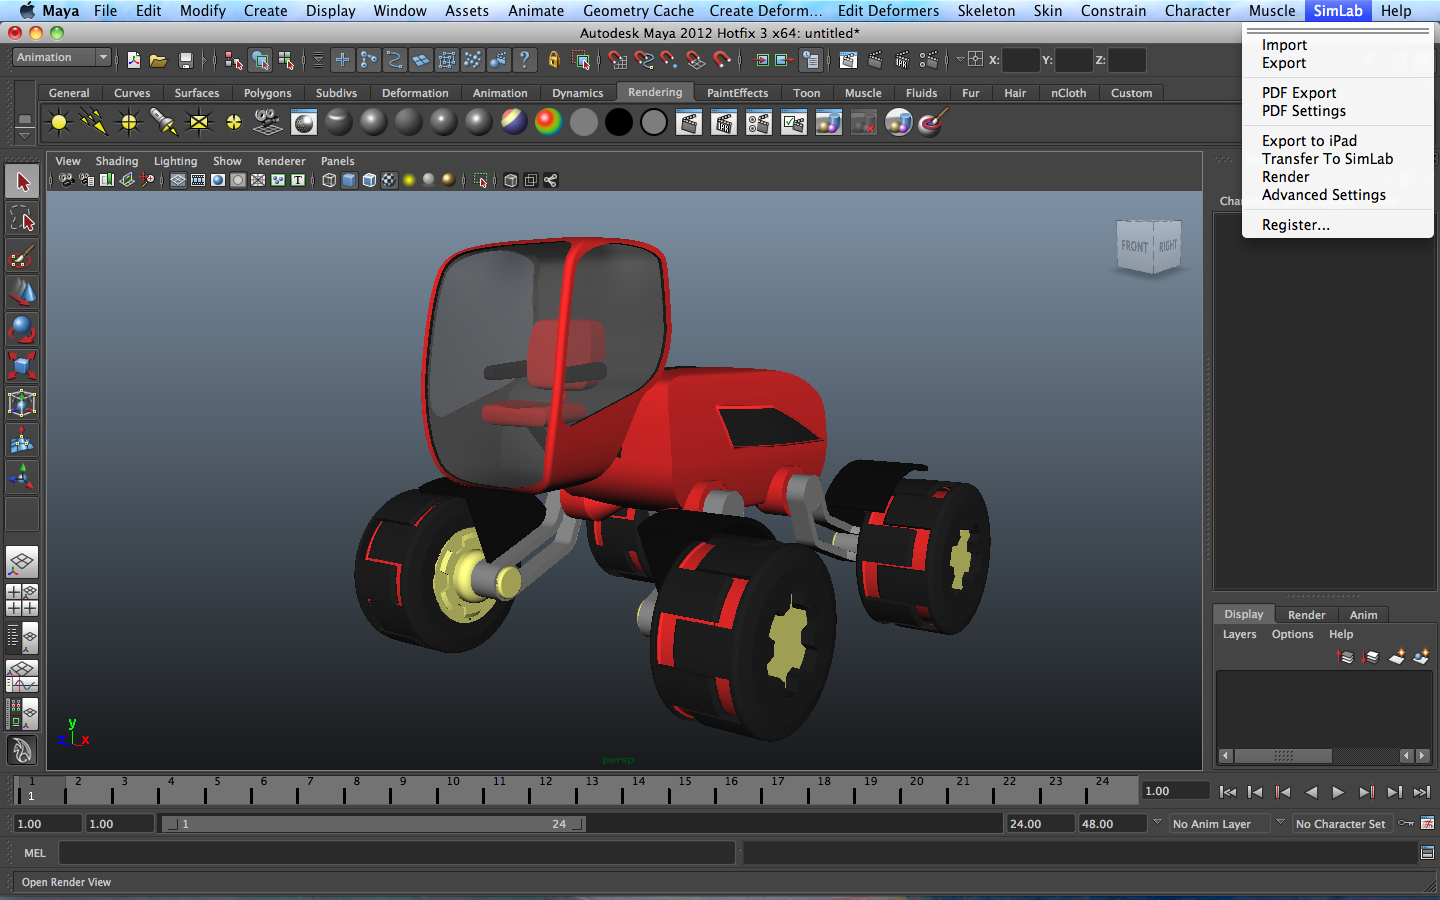This screenshot has height=900, width=1440.
Task: Create a directional light from the shelf
Action: tap(94, 123)
